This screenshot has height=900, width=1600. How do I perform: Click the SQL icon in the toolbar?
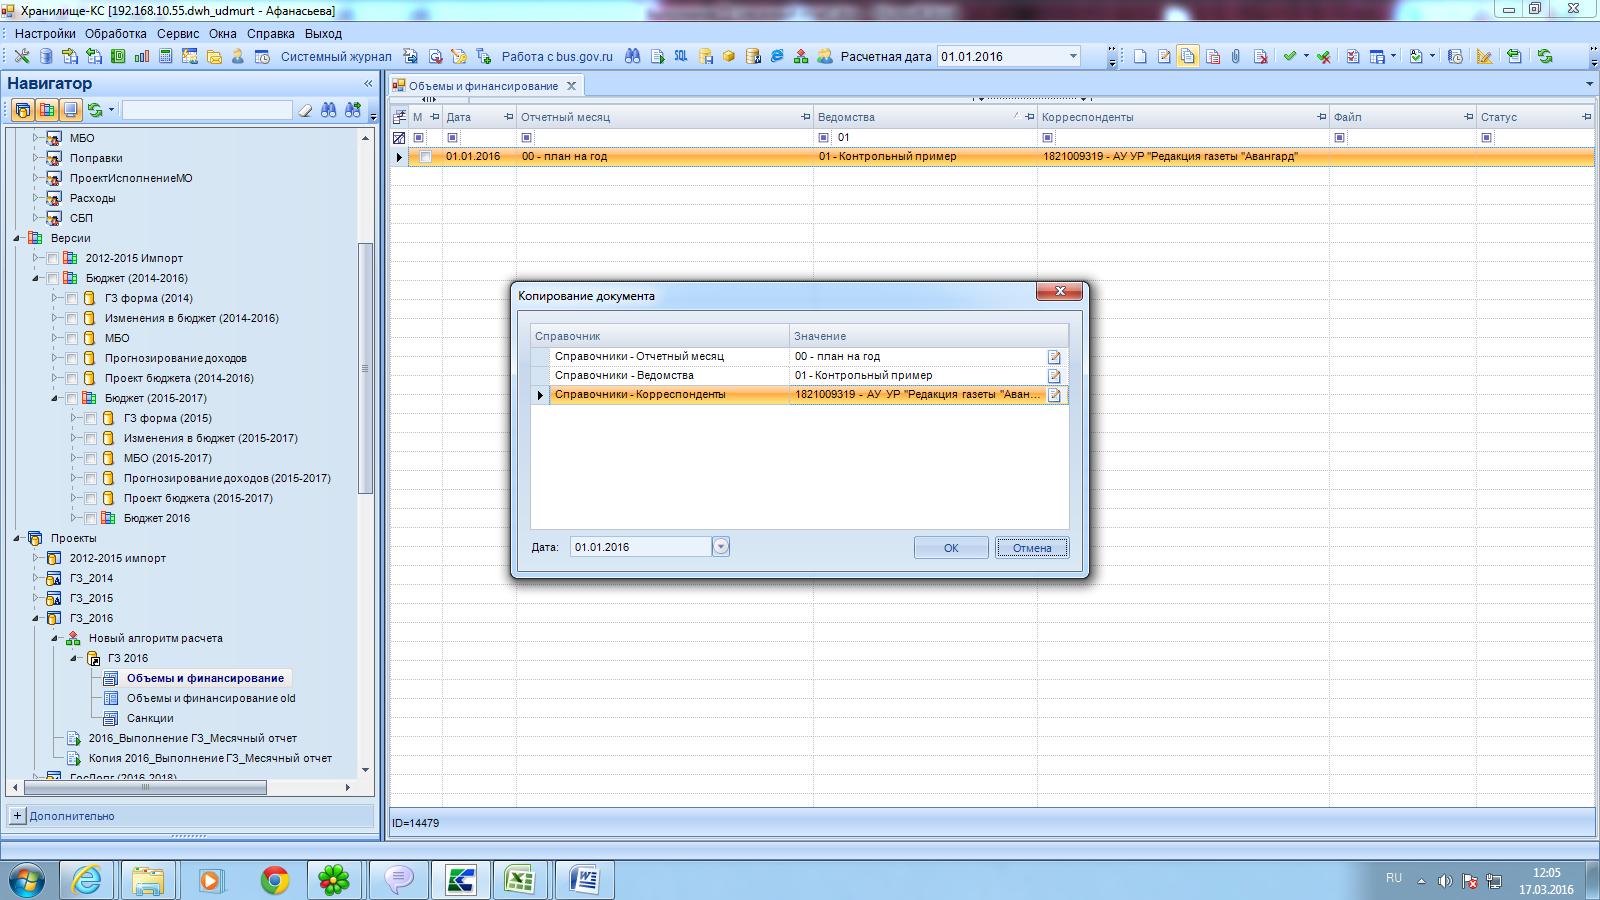[x=681, y=57]
